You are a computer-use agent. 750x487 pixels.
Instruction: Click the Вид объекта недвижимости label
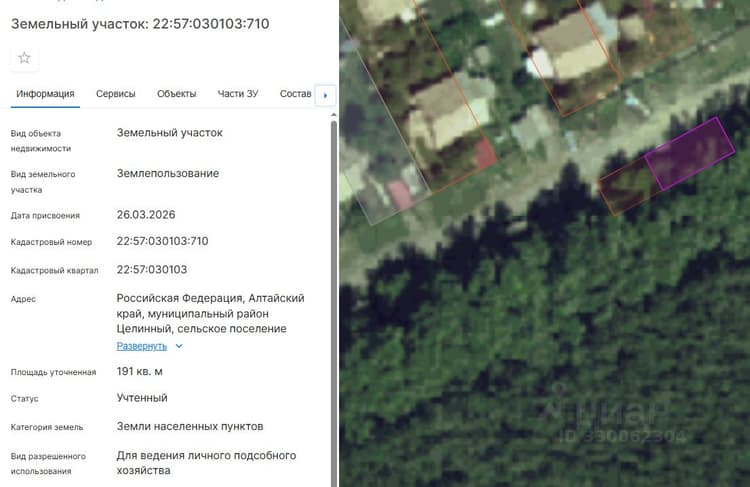pos(41,141)
